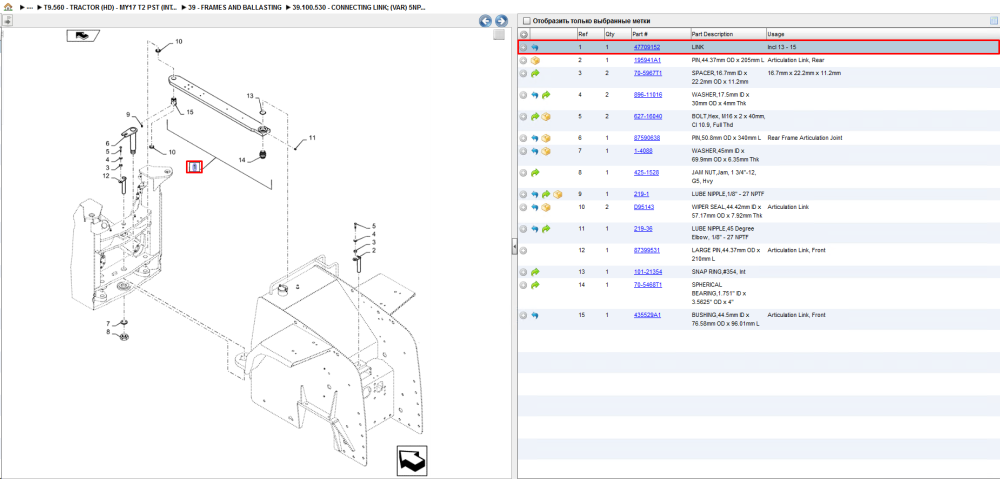Screen dimensions: 1000x479
Task: Open part number 627-16040 link
Action: coord(647,117)
